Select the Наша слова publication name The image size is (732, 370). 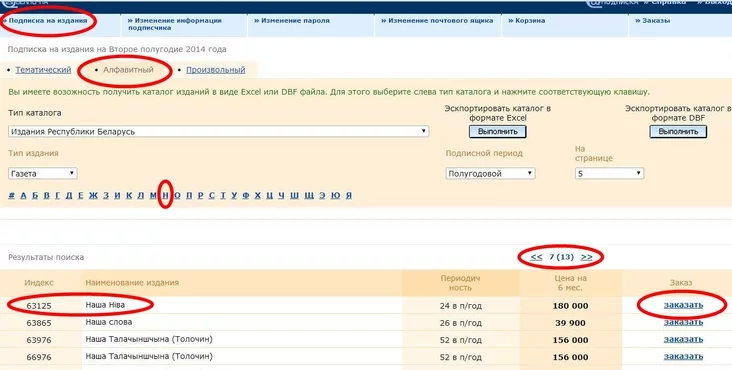click(x=109, y=322)
